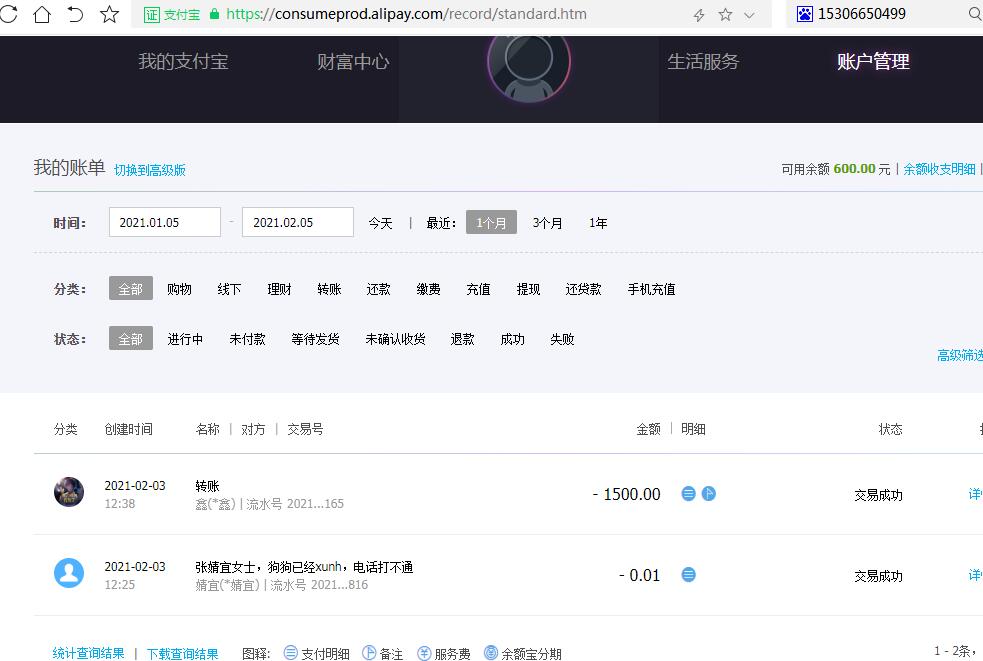The height and width of the screenshot is (661, 983).
Task: View payment detail icon for -0.01 transaction
Action: coord(688,574)
